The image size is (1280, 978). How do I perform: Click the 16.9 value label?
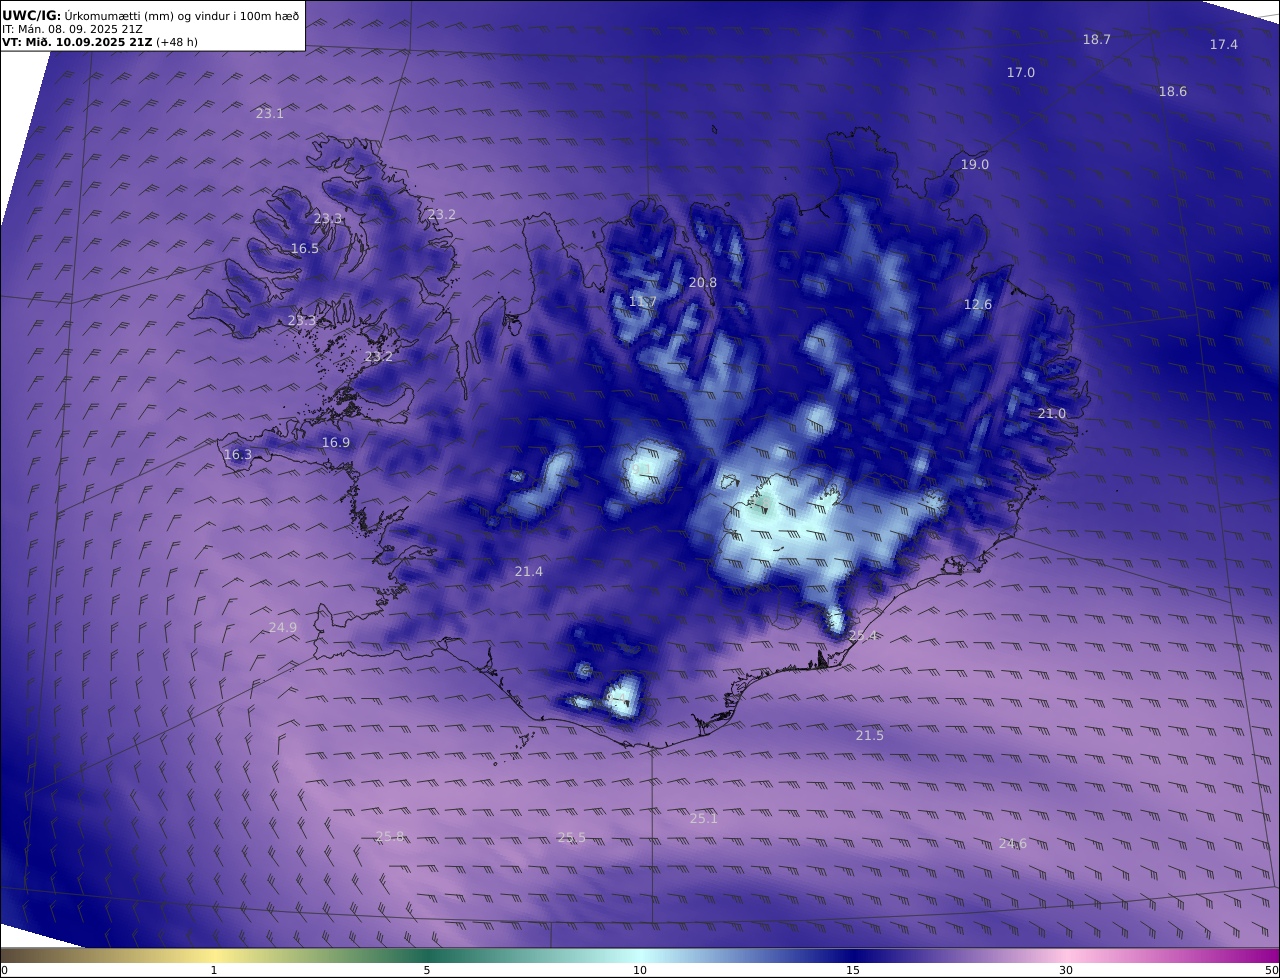(336, 443)
